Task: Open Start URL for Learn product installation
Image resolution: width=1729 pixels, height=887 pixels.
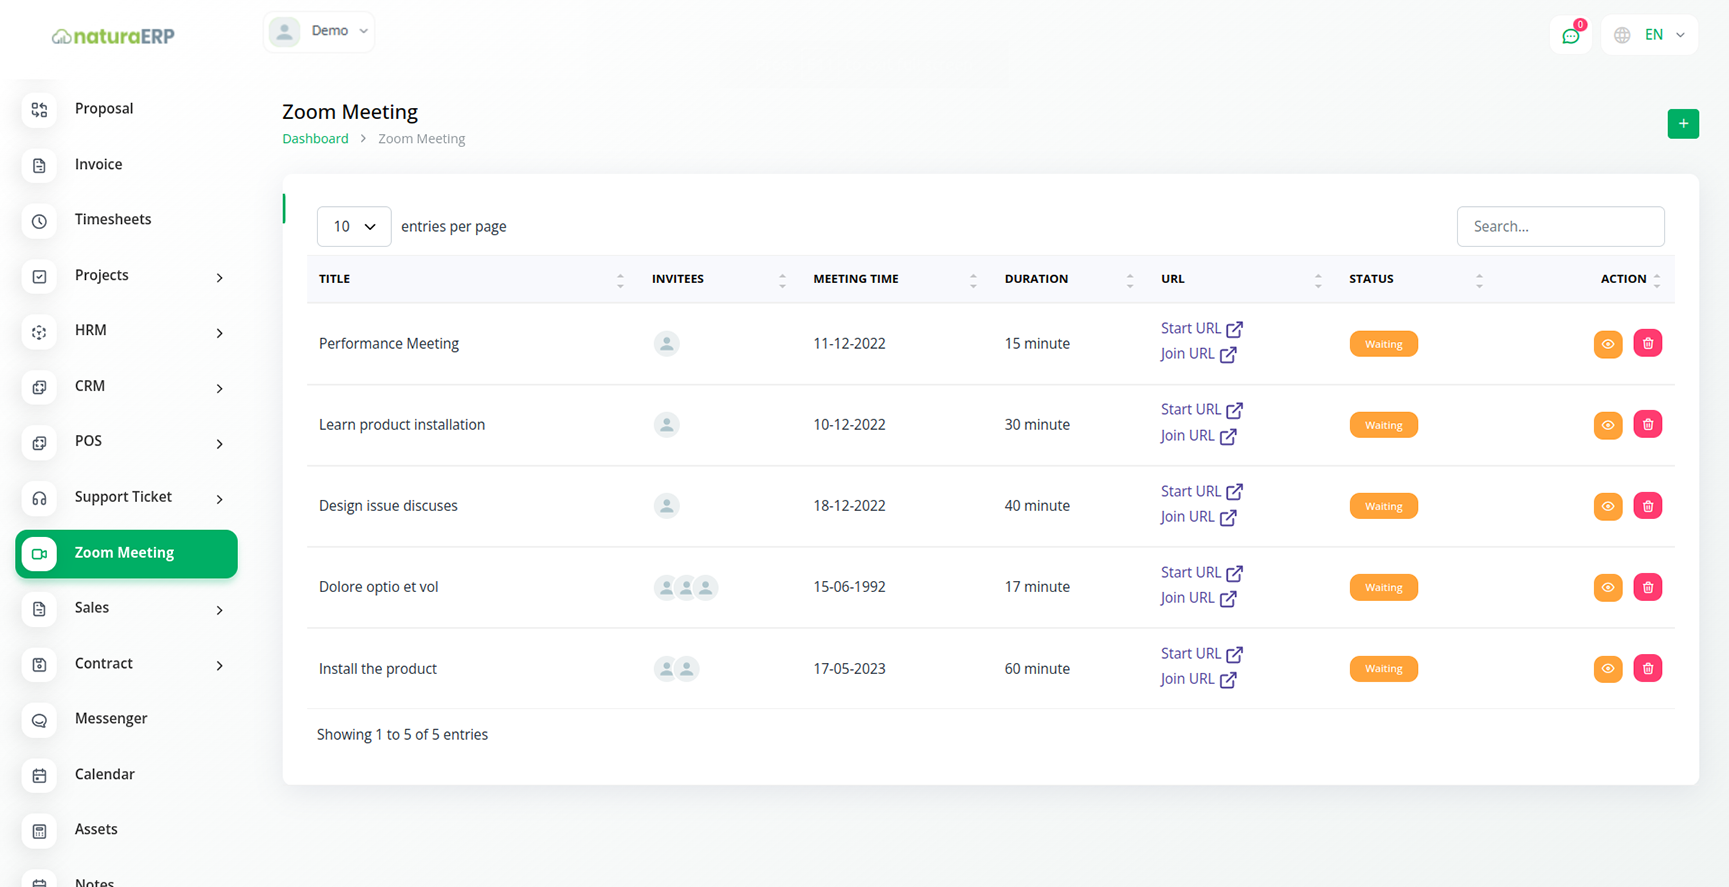Action: point(1201,410)
